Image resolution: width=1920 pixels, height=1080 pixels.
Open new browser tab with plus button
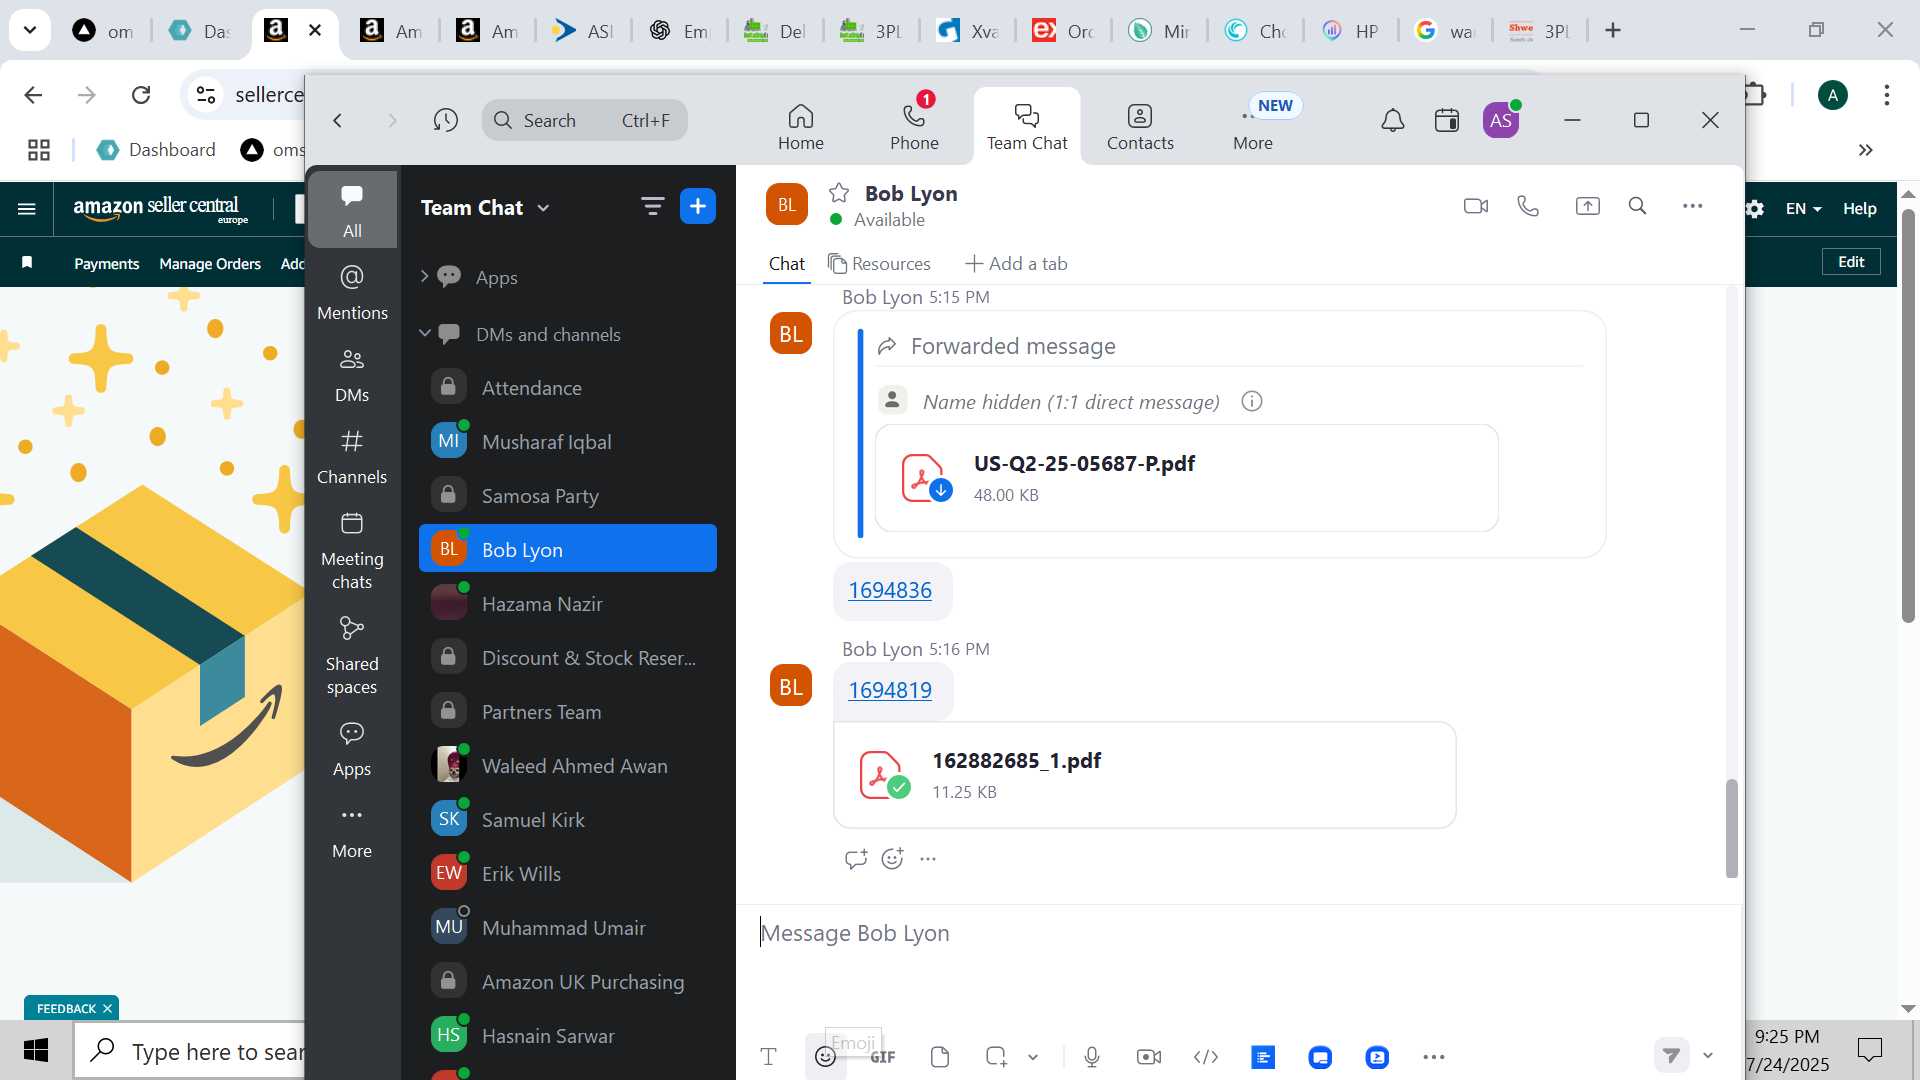1613,30
